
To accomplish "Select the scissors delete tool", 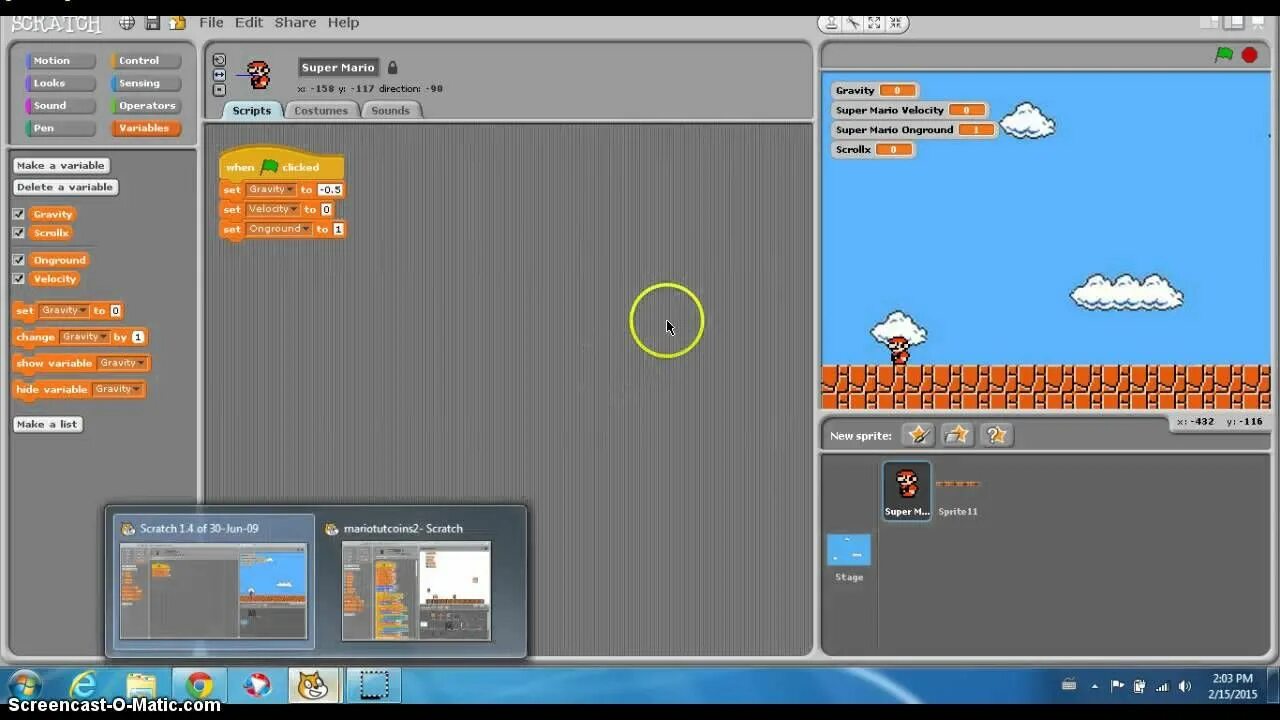I will pos(853,22).
